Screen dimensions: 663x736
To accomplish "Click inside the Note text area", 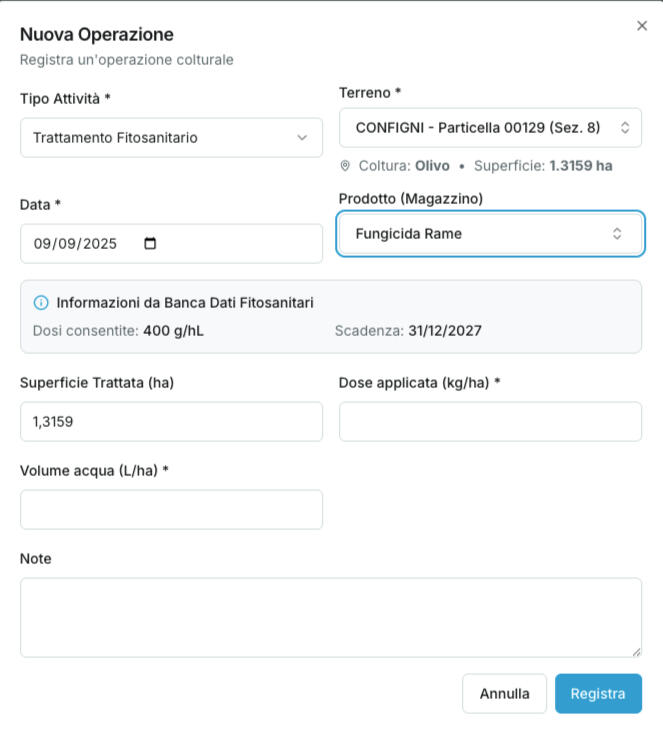I will pyautogui.click(x=330, y=617).
